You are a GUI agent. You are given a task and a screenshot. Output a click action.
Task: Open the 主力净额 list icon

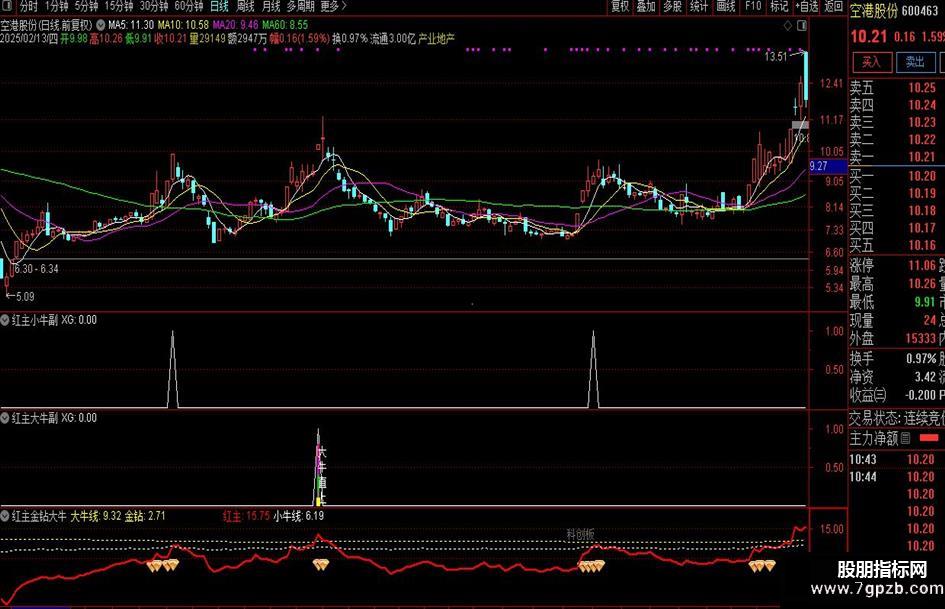click(x=905, y=438)
